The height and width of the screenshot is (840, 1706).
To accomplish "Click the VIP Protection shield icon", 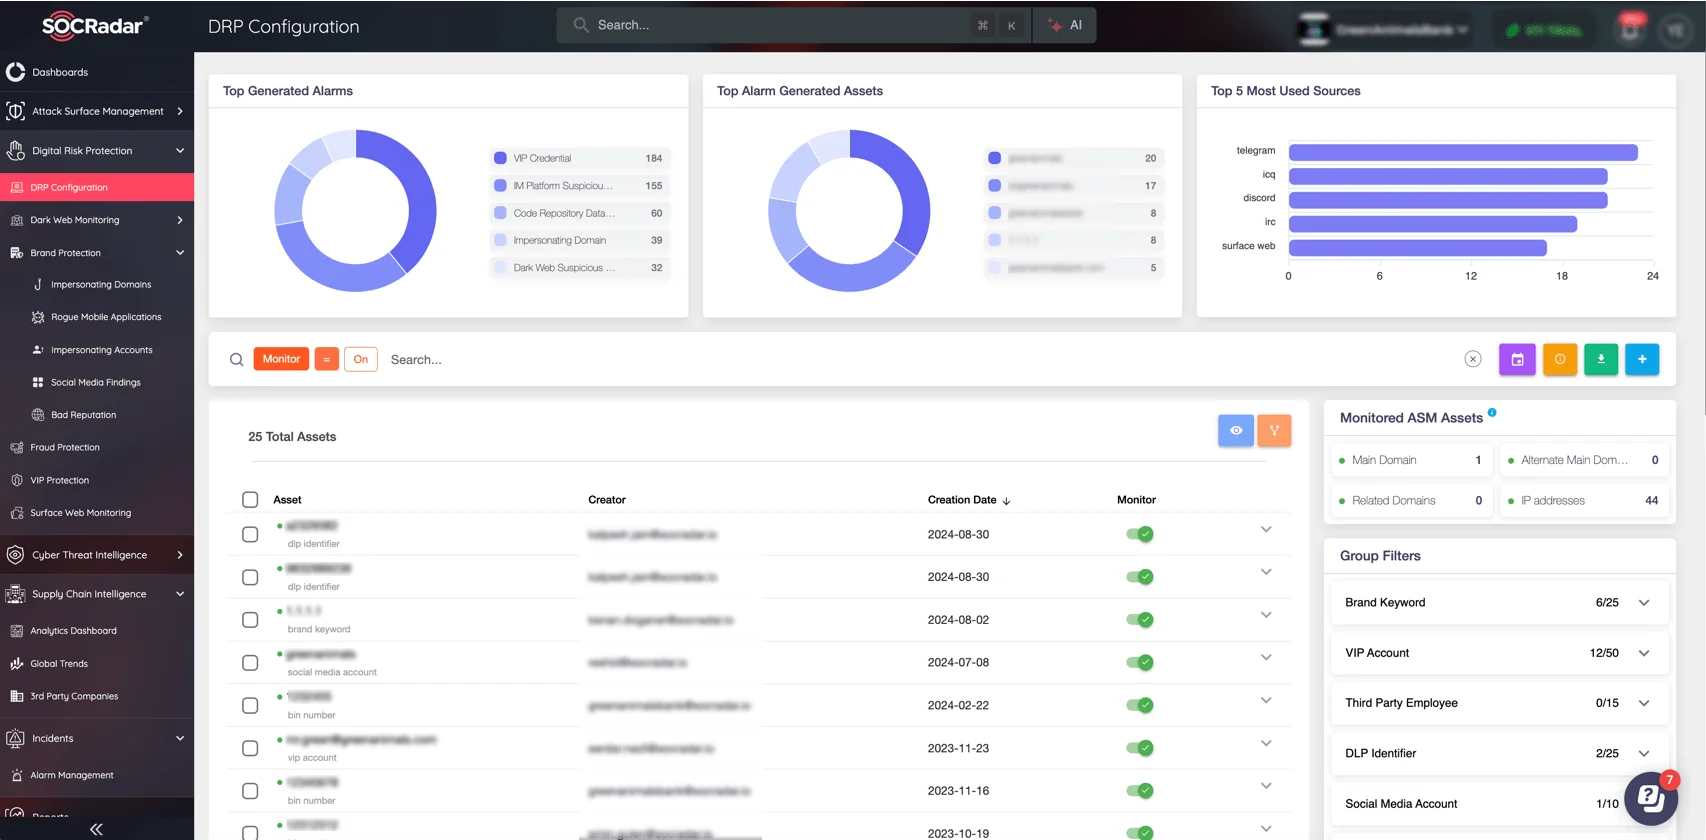I will (x=16, y=480).
